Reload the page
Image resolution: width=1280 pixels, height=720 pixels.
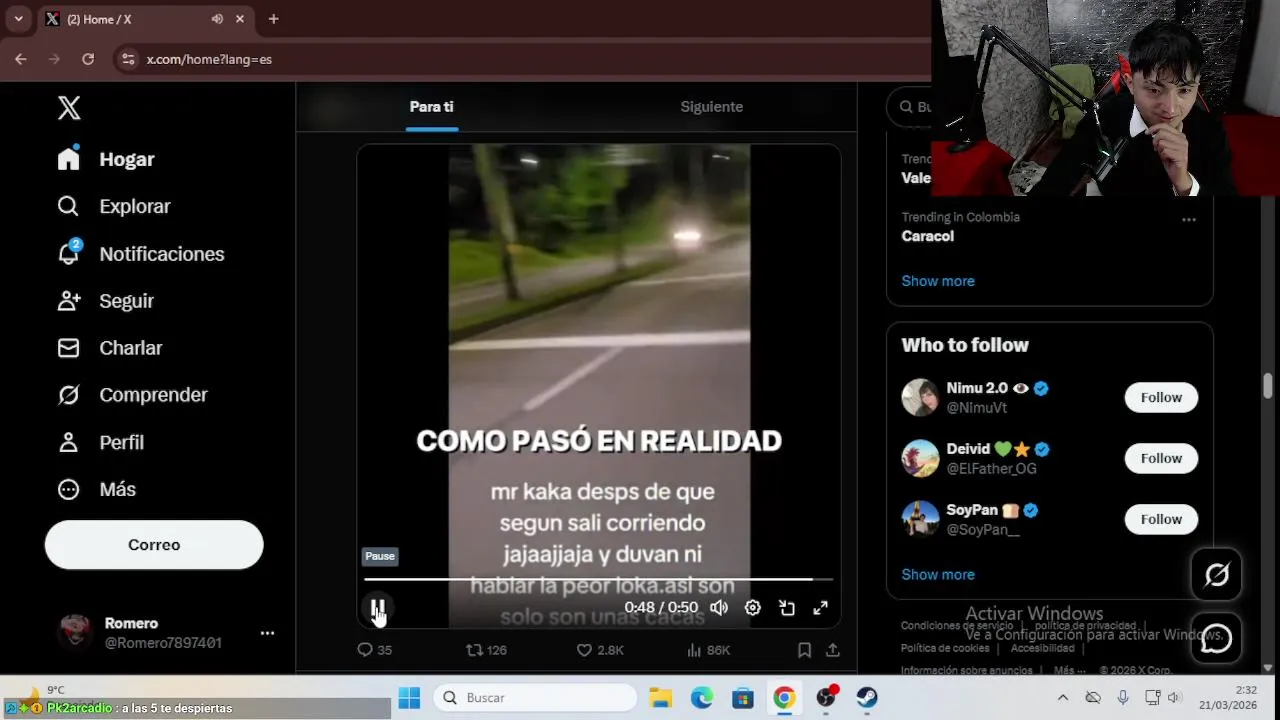tap(88, 59)
